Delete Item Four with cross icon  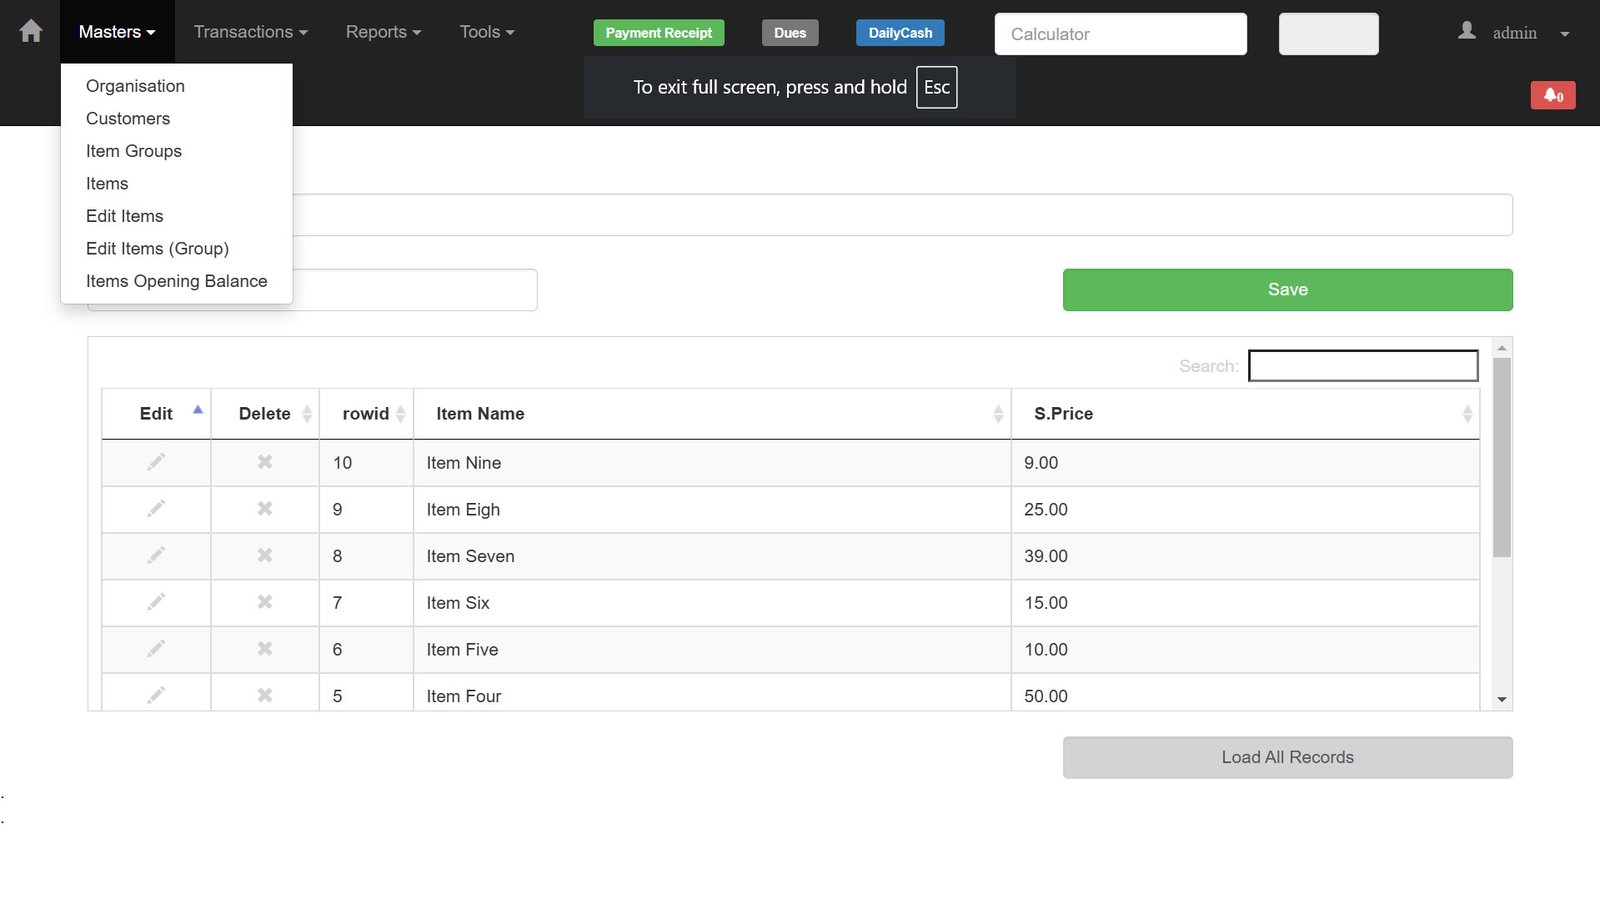tap(265, 695)
